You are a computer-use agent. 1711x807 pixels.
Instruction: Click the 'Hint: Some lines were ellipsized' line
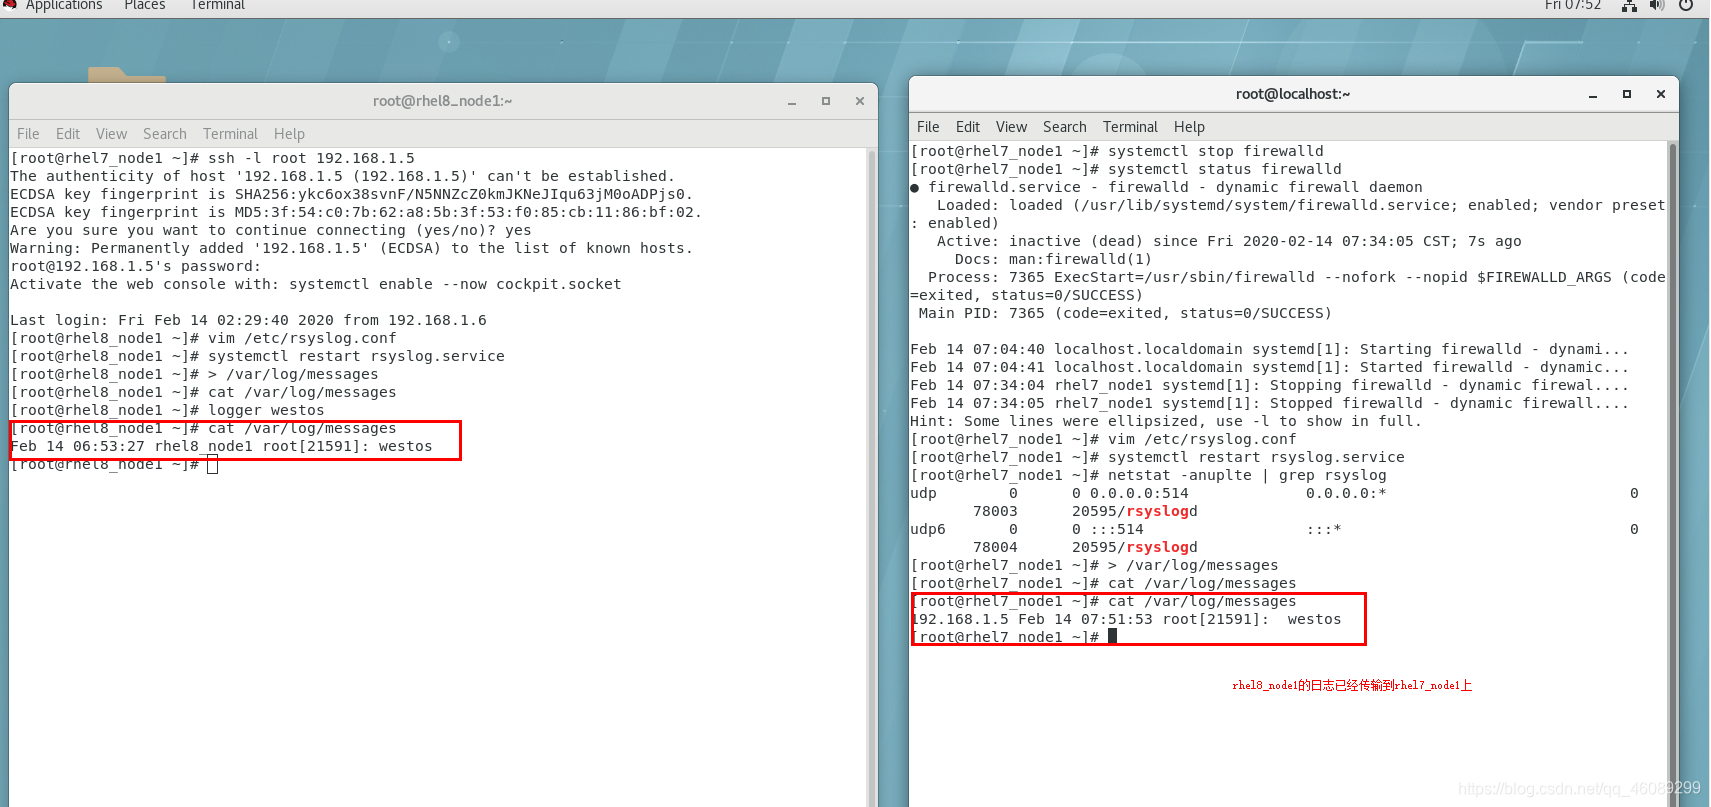click(1166, 421)
